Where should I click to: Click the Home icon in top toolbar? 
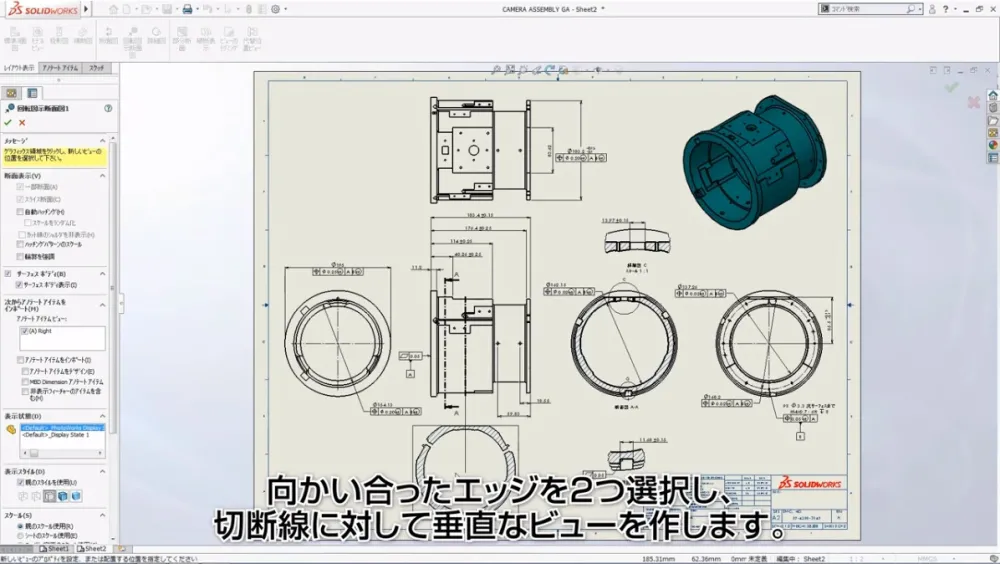113,9
